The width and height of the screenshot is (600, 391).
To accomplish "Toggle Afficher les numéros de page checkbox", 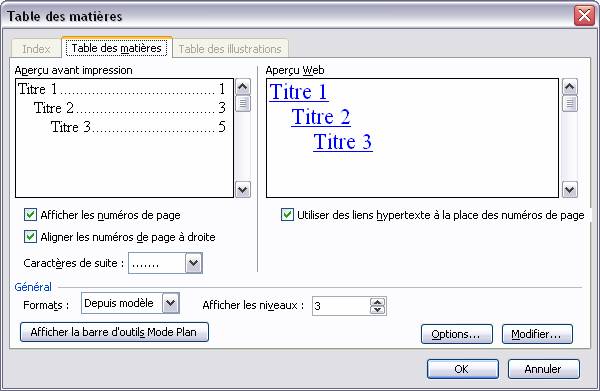I will (30, 215).
